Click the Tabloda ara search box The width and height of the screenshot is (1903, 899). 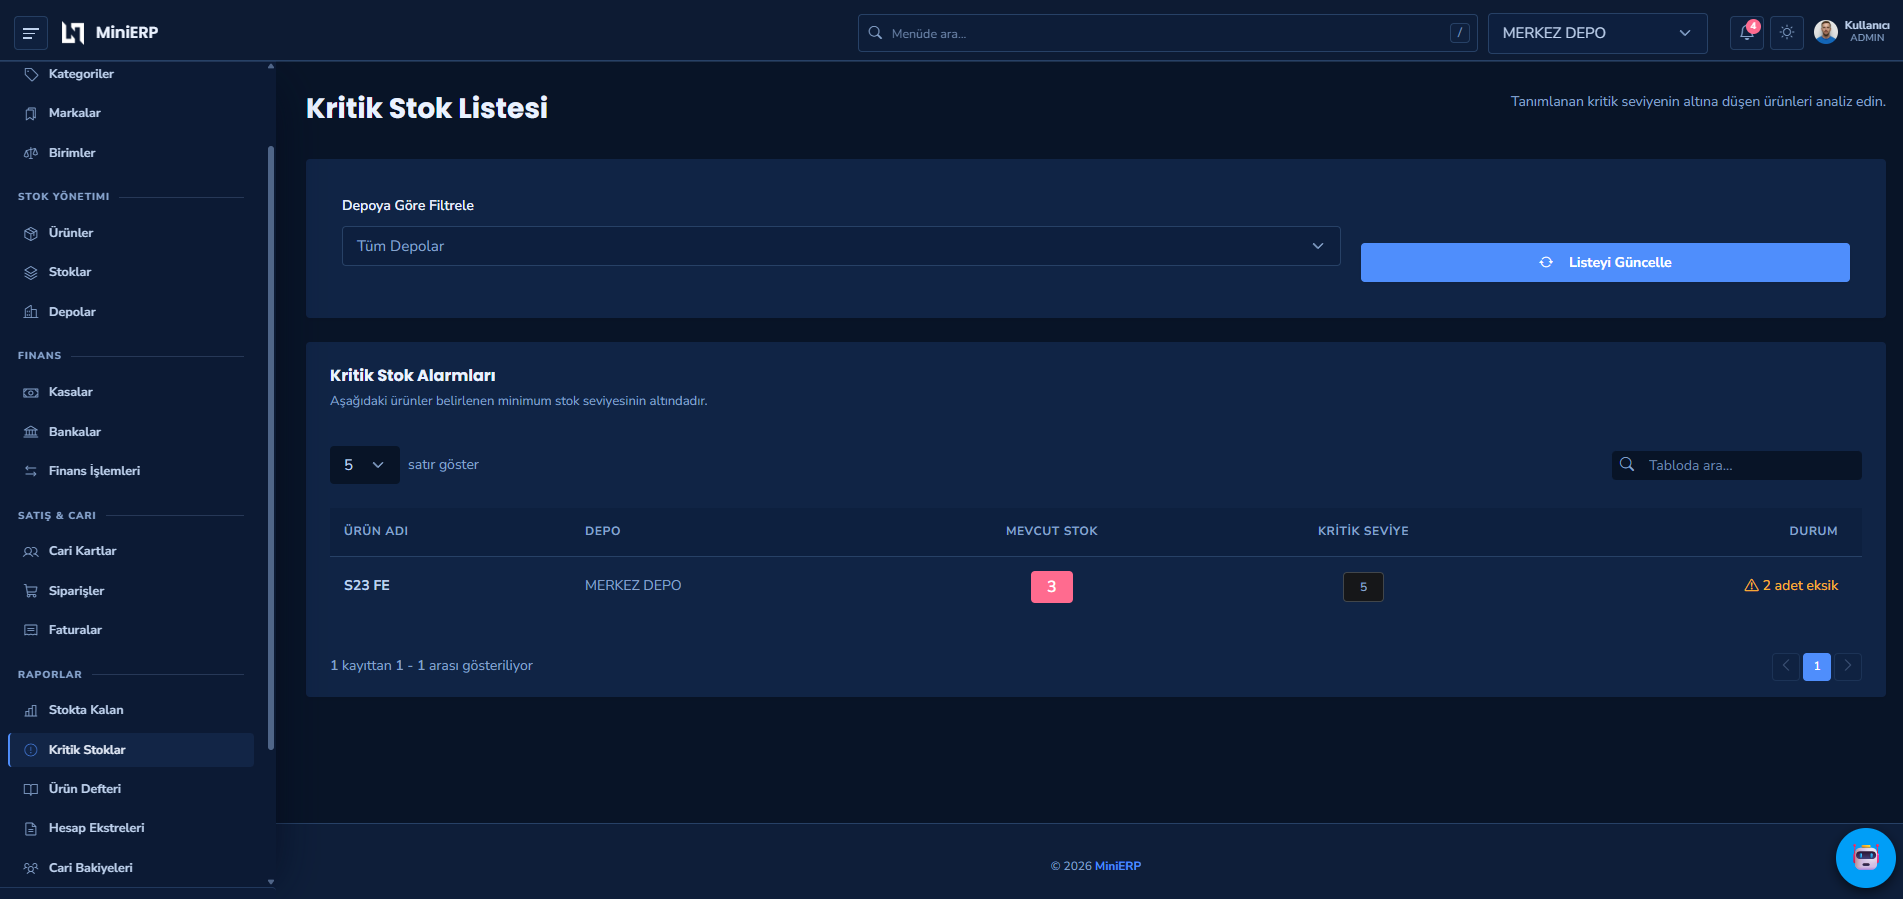point(1737,465)
